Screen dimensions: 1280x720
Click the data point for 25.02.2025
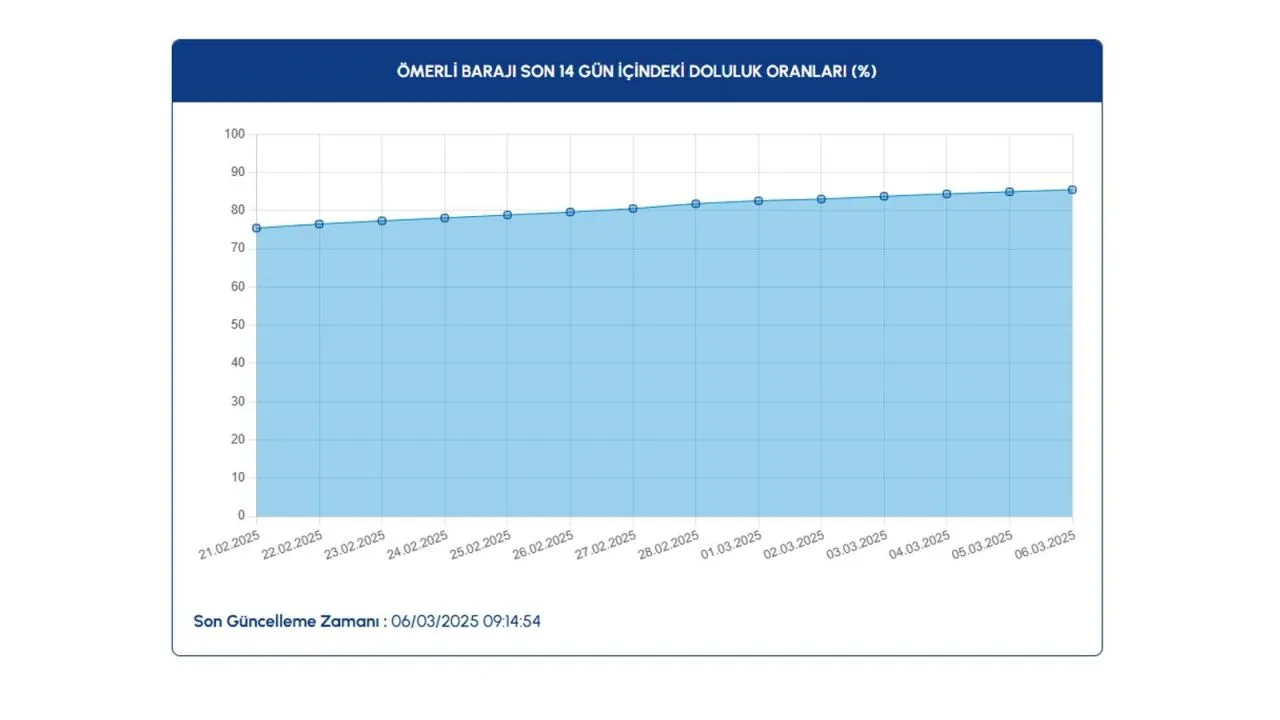click(507, 215)
